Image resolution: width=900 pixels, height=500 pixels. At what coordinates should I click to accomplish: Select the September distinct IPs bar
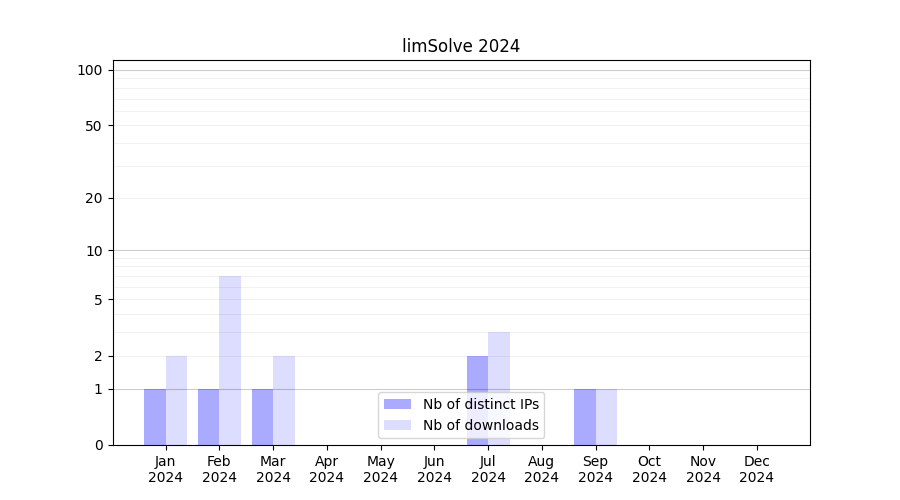(x=584, y=417)
